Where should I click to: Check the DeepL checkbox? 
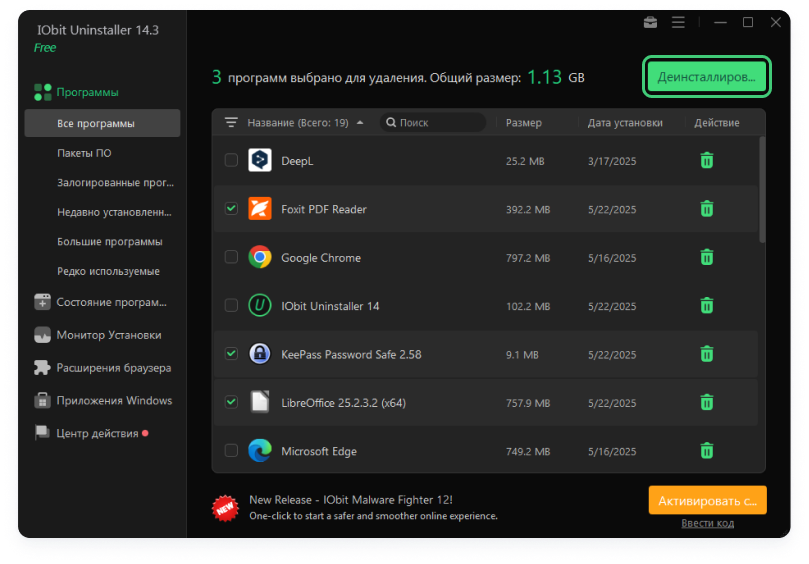click(231, 160)
